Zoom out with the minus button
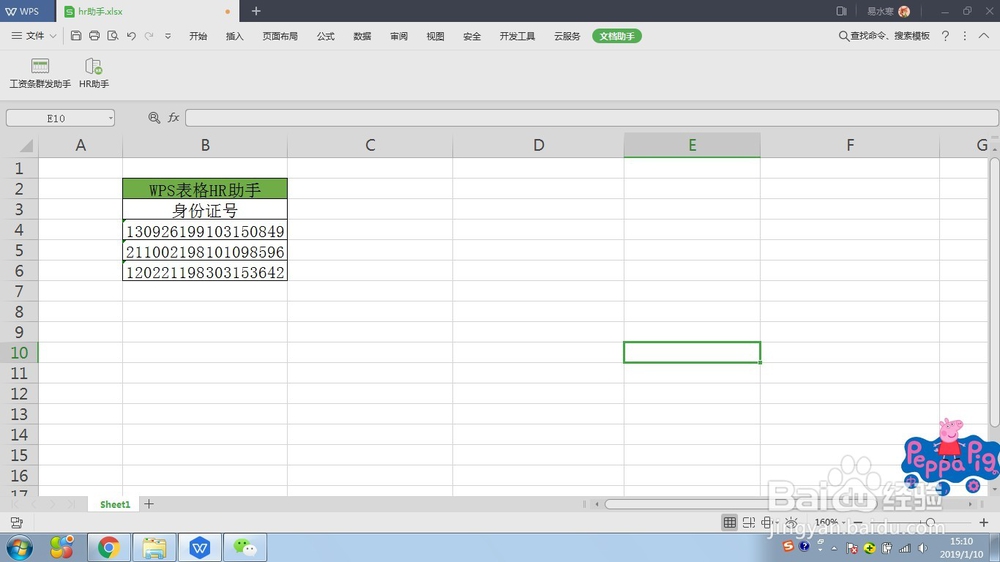 tap(858, 522)
